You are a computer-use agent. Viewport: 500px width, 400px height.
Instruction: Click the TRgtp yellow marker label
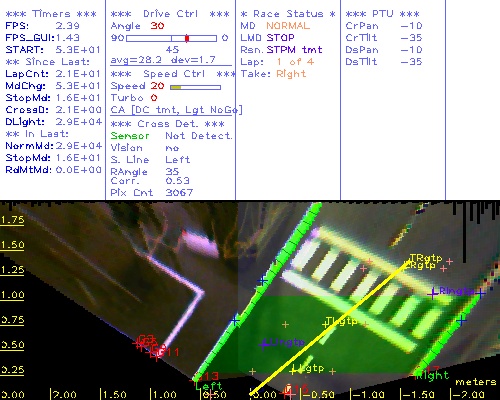(426, 258)
